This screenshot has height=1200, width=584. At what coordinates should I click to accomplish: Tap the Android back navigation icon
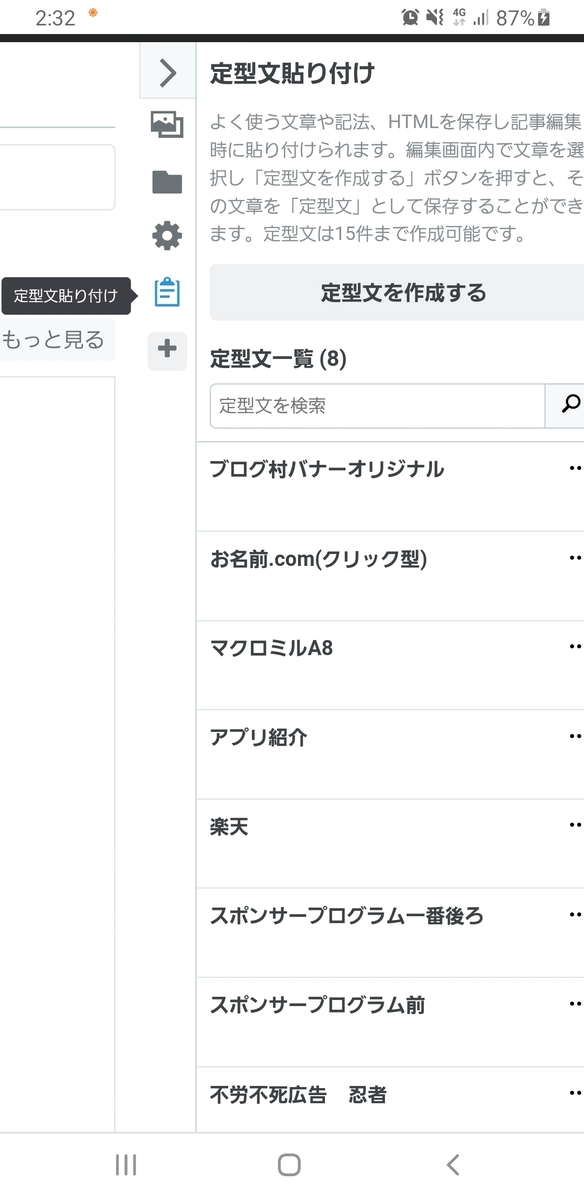[x=453, y=1164]
